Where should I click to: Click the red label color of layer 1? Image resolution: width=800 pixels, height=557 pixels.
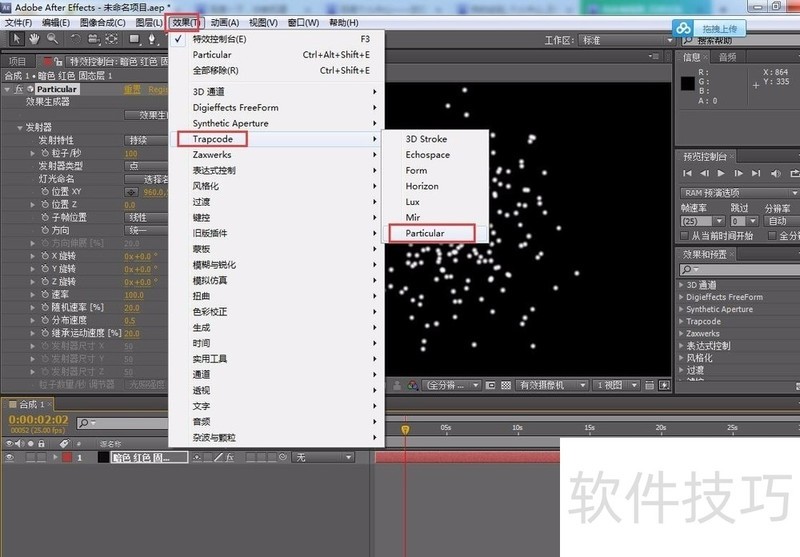pos(67,457)
